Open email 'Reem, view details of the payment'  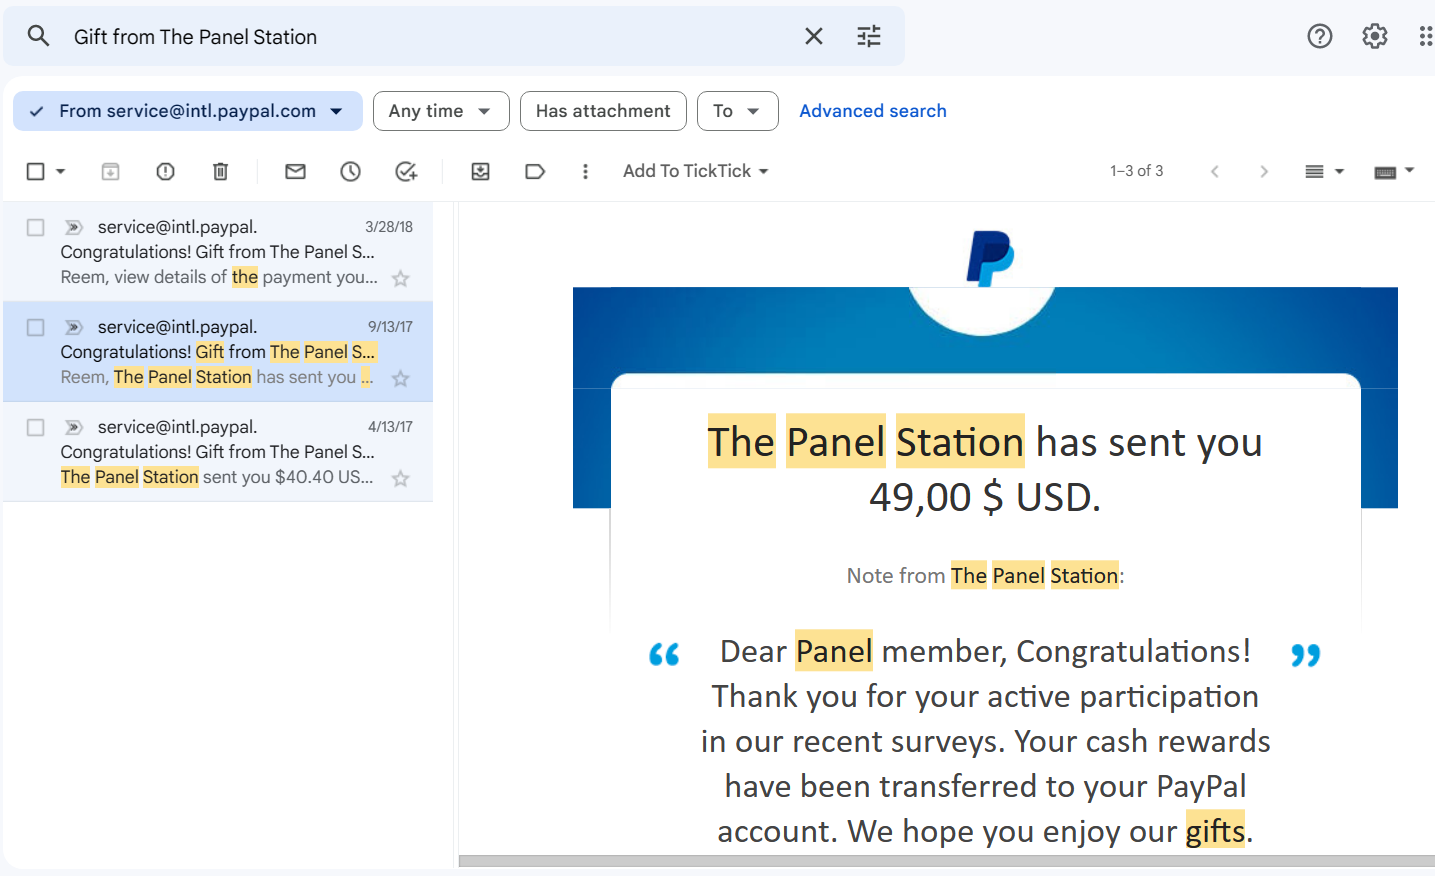click(218, 252)
